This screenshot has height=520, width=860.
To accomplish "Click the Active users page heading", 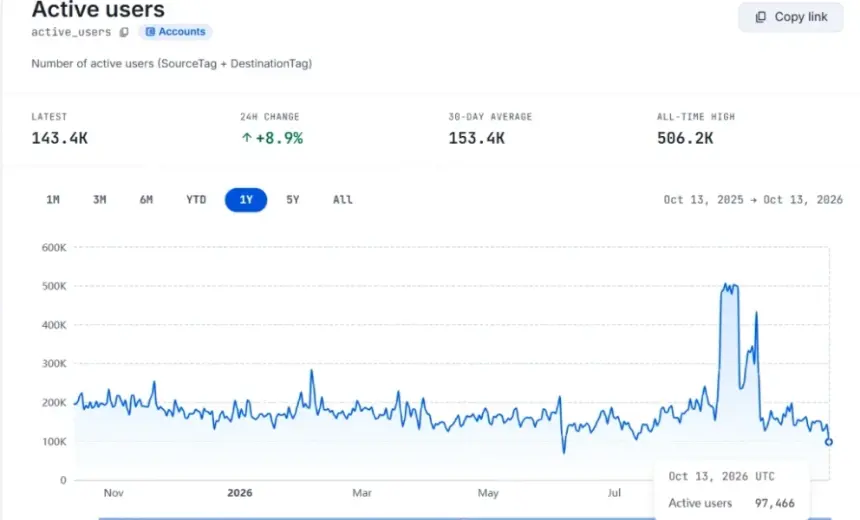I will pos(98,10).
